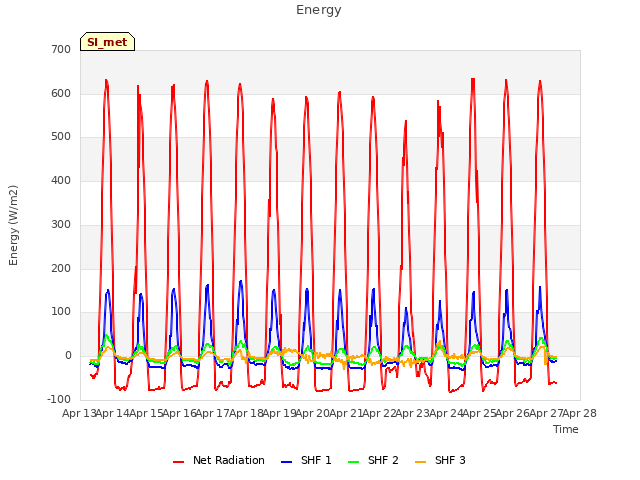Click the SHF 3 legend entry
Screen dimensions: 640x480
[440, 460]
